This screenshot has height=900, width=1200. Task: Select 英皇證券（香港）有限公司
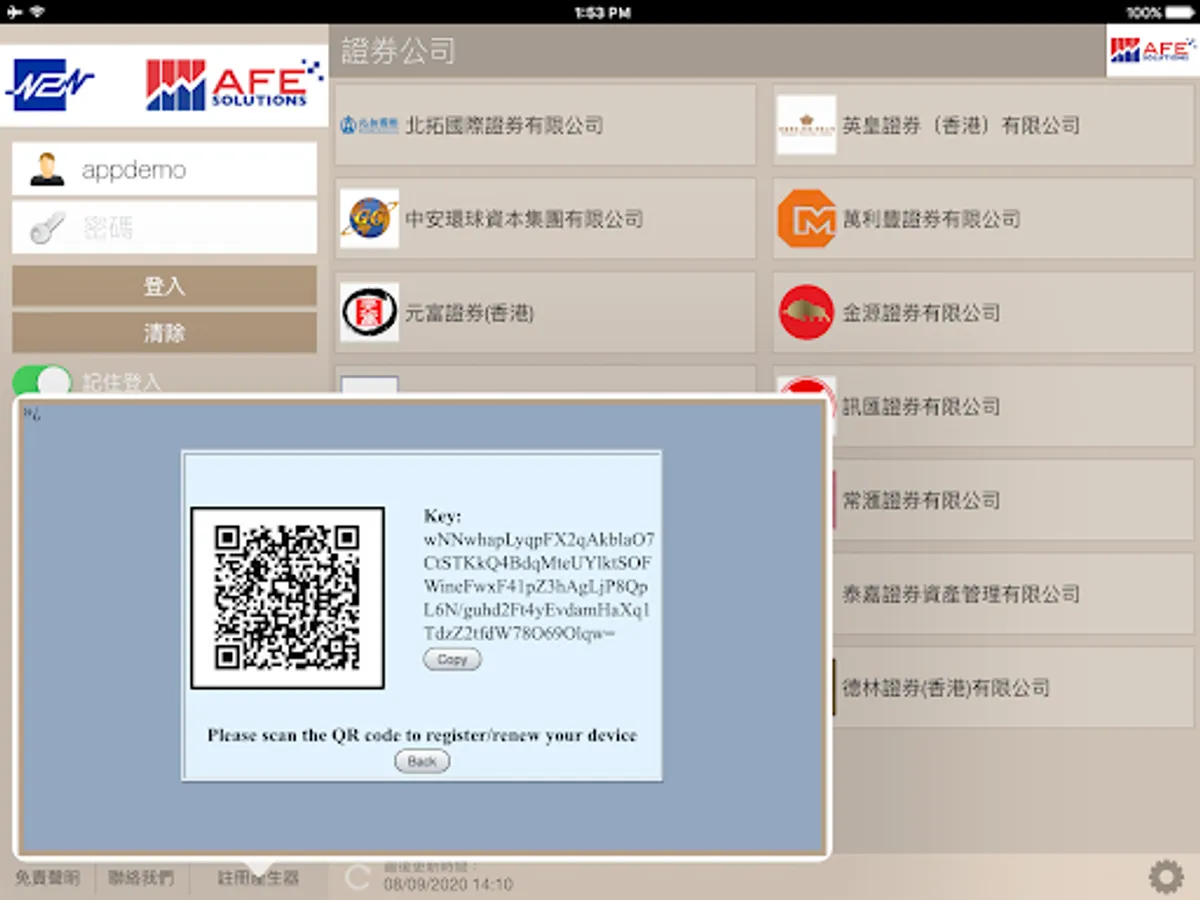tap(983, 125)
